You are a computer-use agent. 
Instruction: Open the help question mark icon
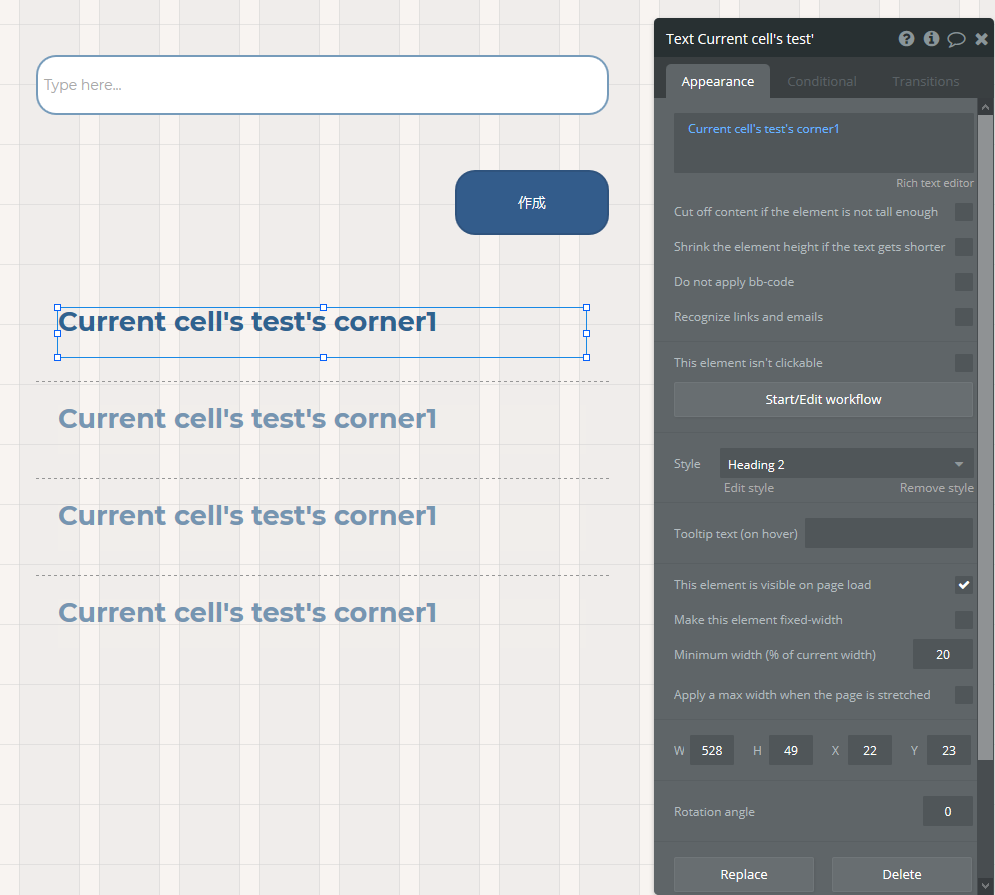[x=906, y=39]
